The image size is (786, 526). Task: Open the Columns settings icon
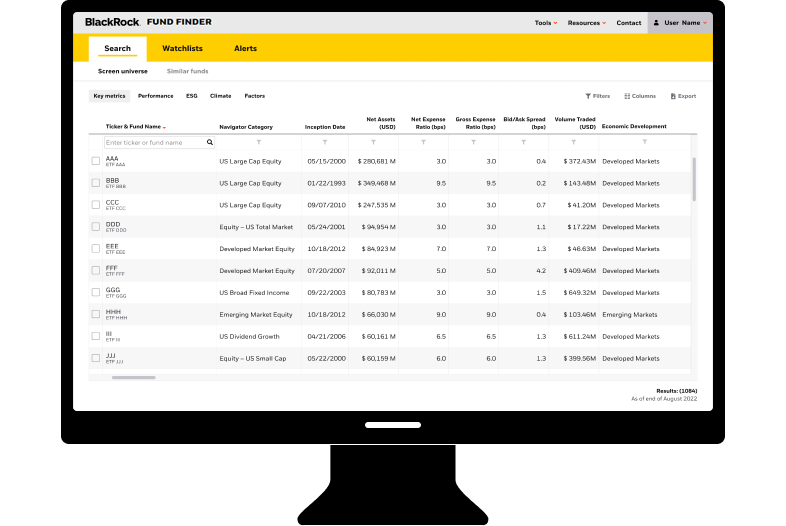[x=627, y=96]
